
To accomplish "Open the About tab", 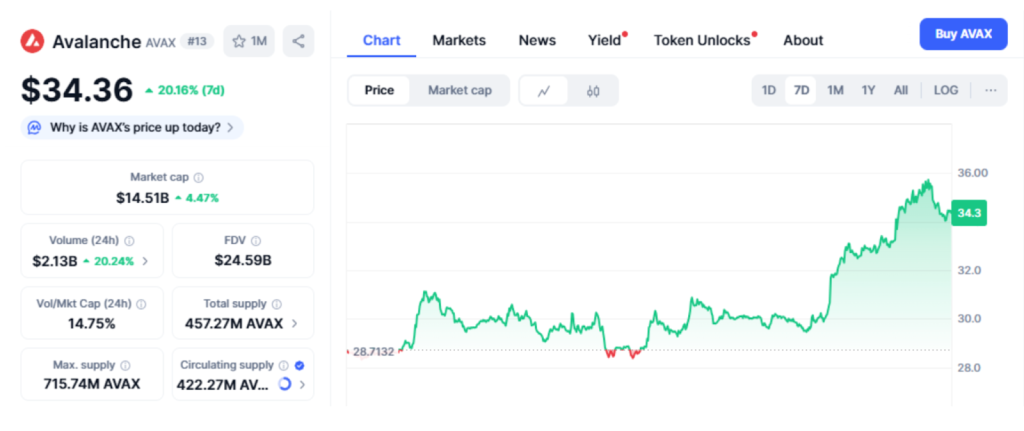I will (803, 40).
